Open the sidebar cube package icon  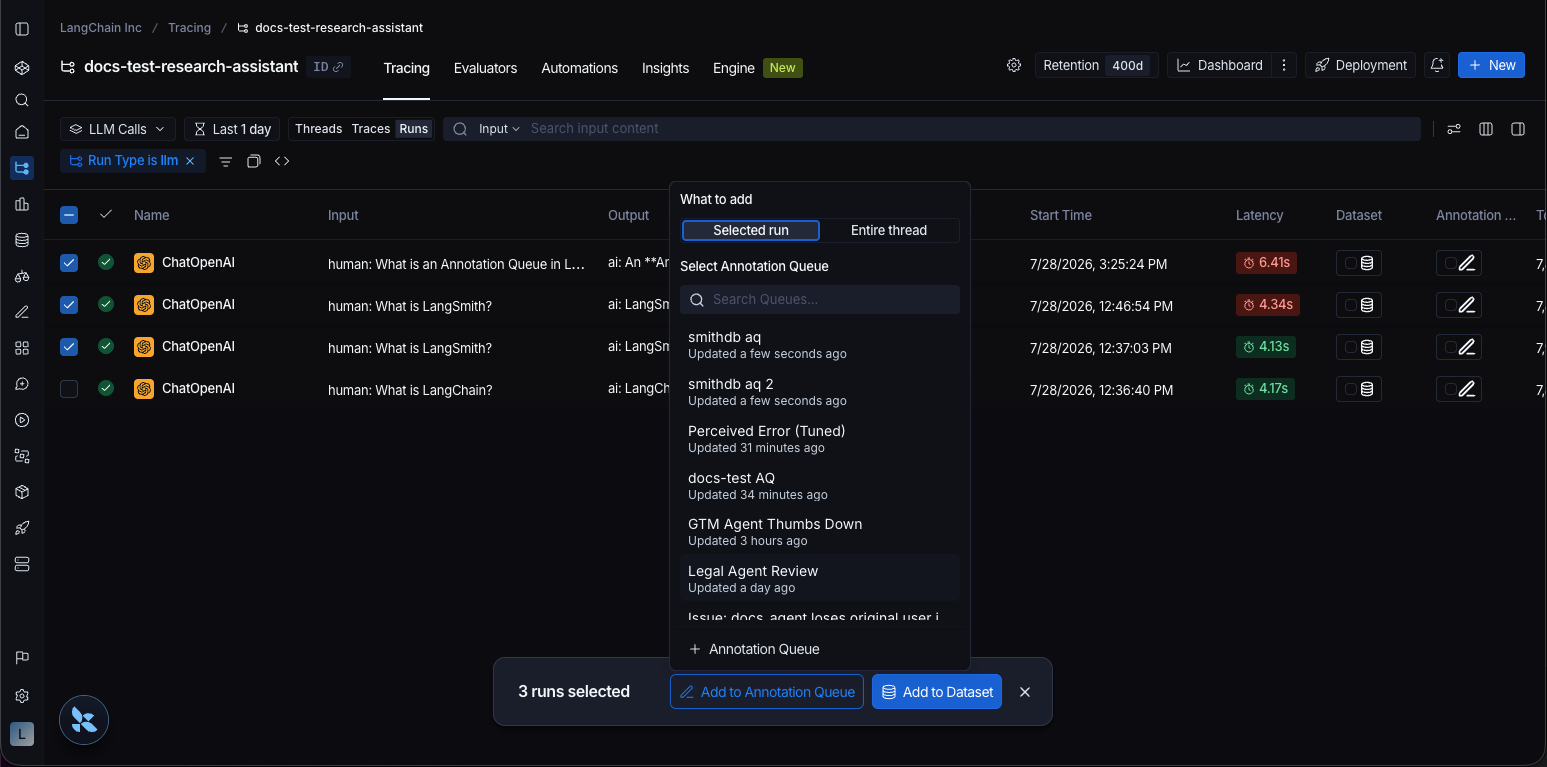[22, 492]
